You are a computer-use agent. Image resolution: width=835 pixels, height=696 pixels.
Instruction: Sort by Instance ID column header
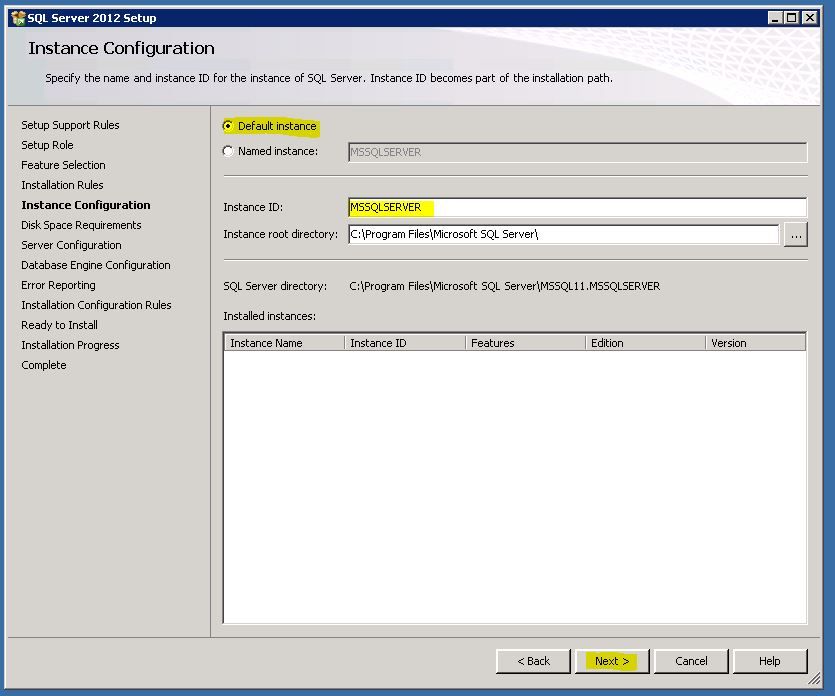pyautogui.click(x=405, y=343)
